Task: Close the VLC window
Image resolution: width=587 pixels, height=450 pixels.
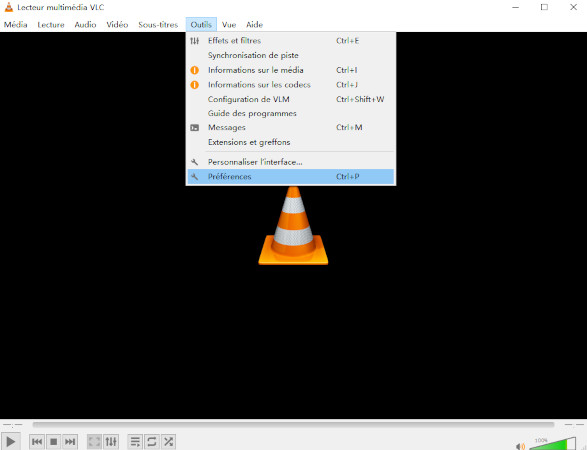Action: click(x=573, y=7)
